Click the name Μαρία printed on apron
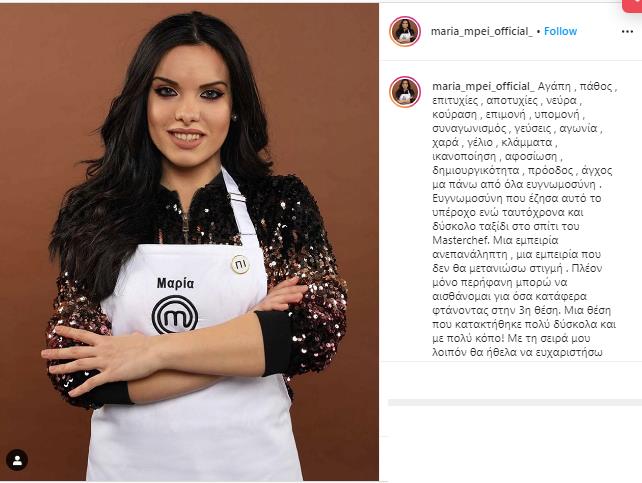This screenshot has width=642, height=483. pyautogui.click(x=175, y=283)
